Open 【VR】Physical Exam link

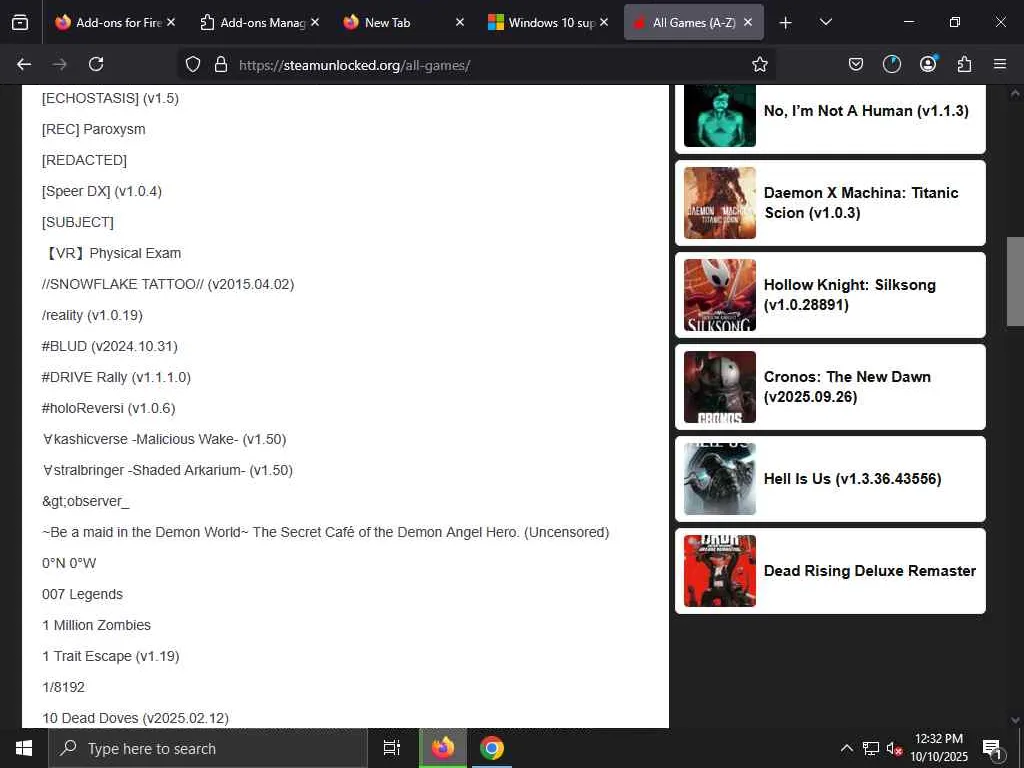[112, 253]
